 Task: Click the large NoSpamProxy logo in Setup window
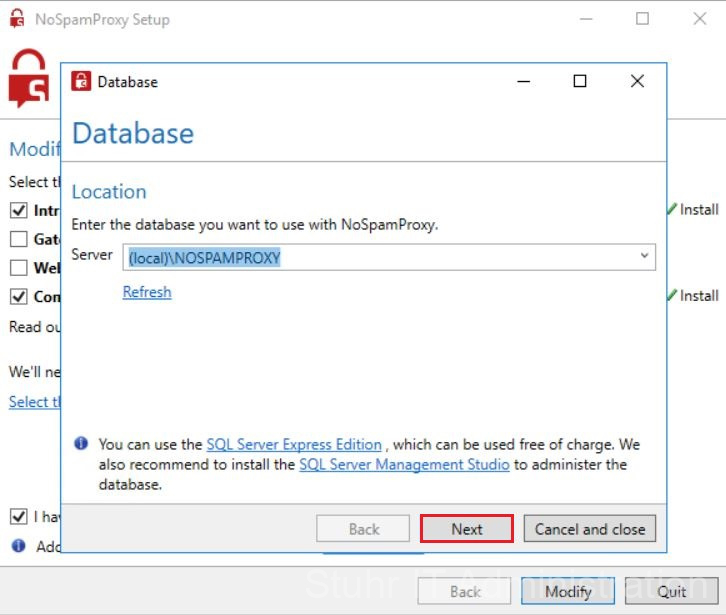29,78
